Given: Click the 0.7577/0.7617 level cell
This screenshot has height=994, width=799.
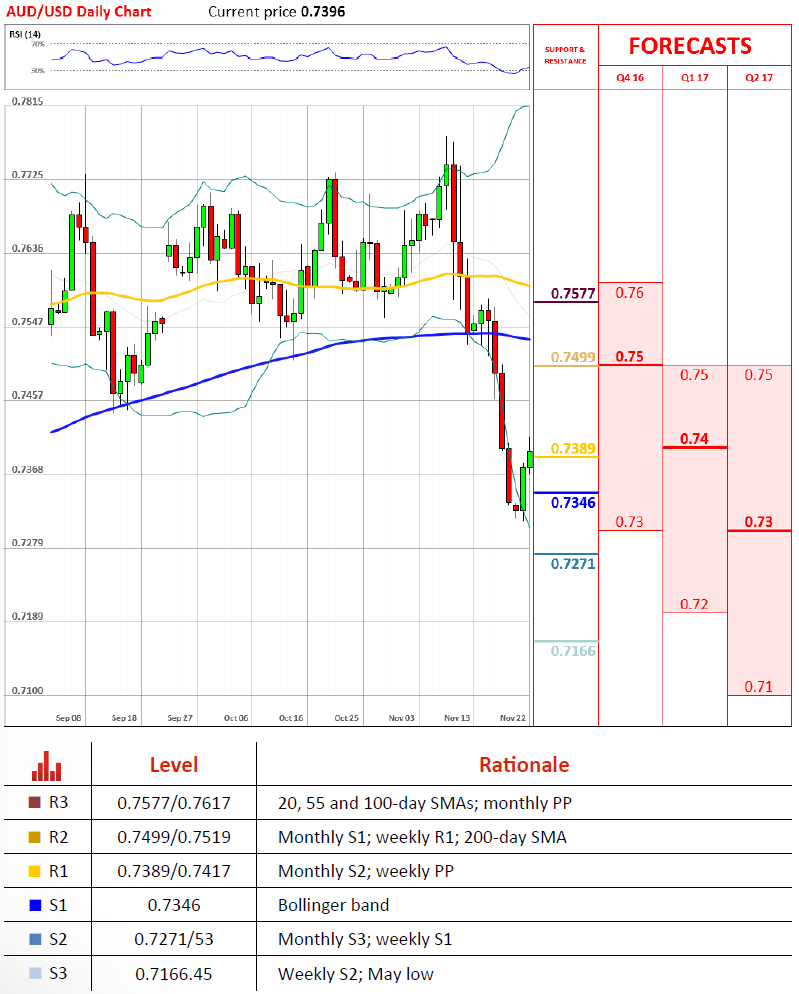Looking at the screenshot, I should [174, 803].
